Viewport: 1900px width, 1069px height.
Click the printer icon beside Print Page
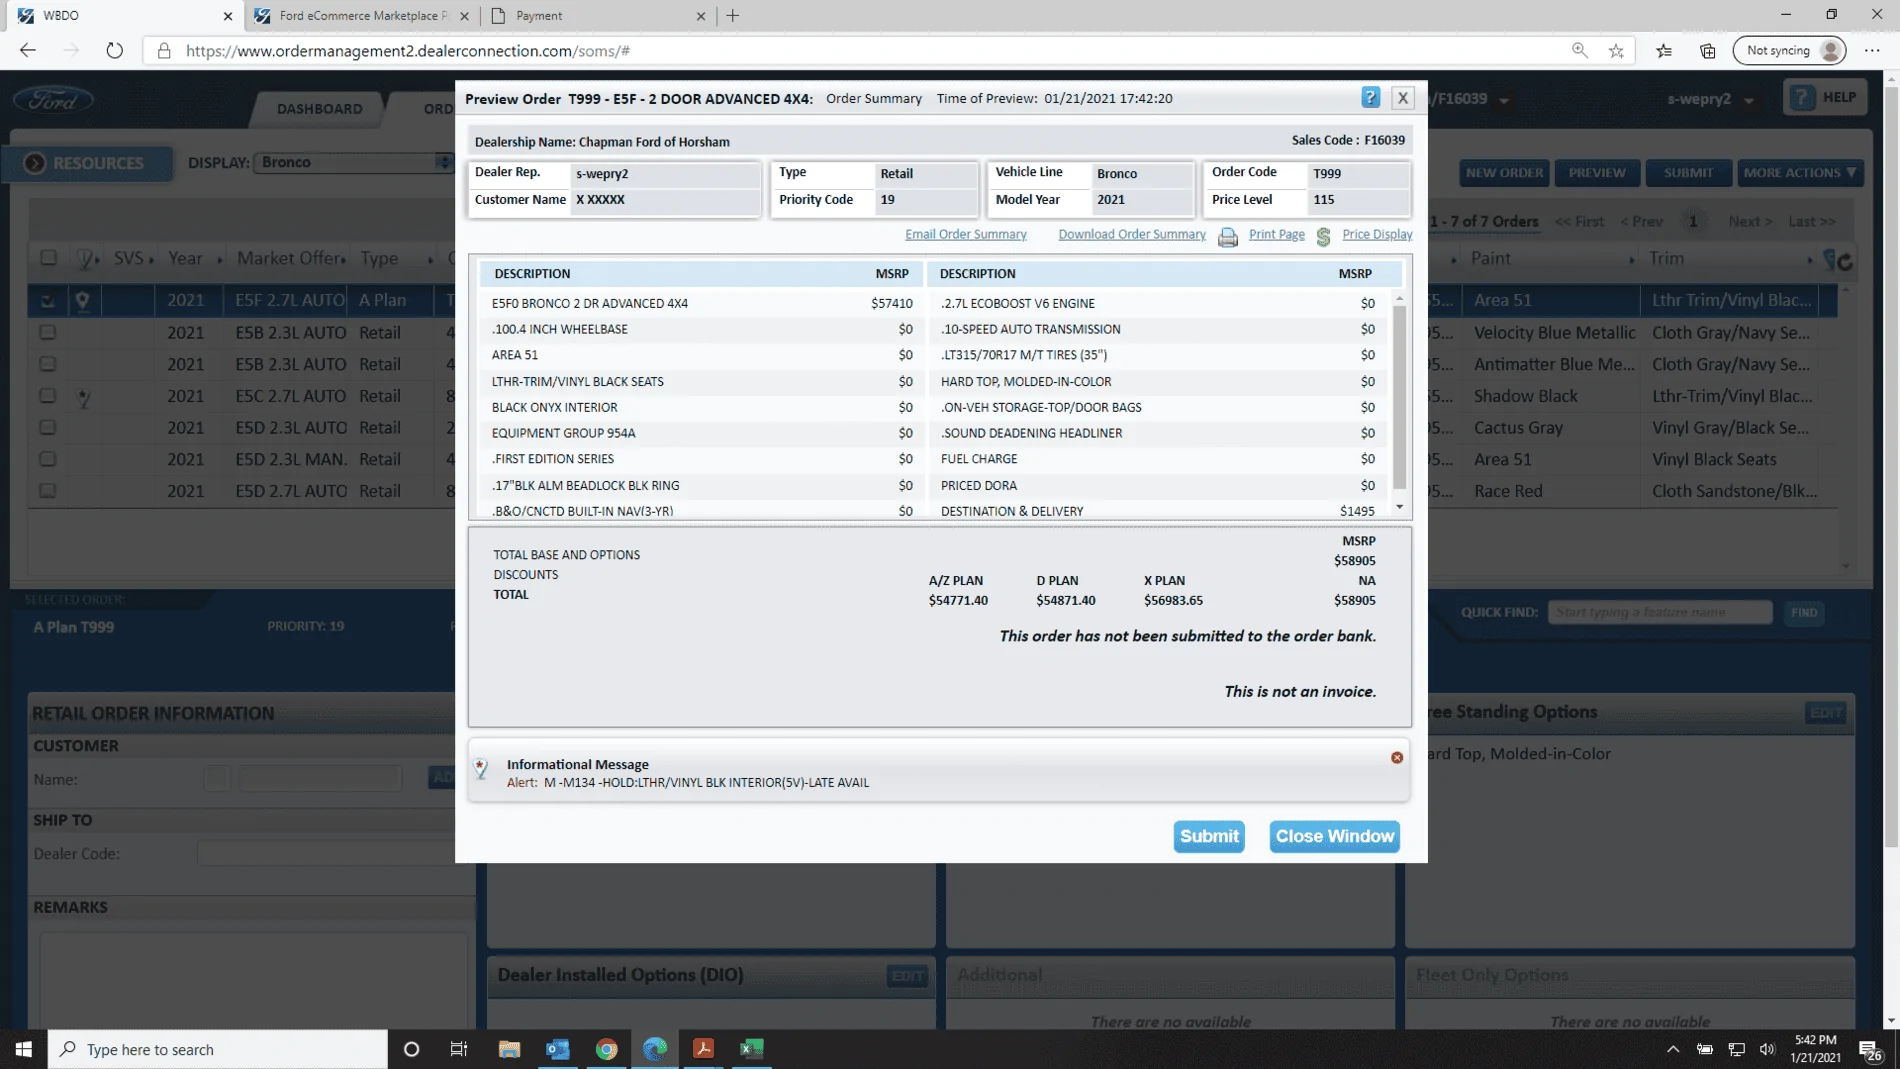point(1228,236)
